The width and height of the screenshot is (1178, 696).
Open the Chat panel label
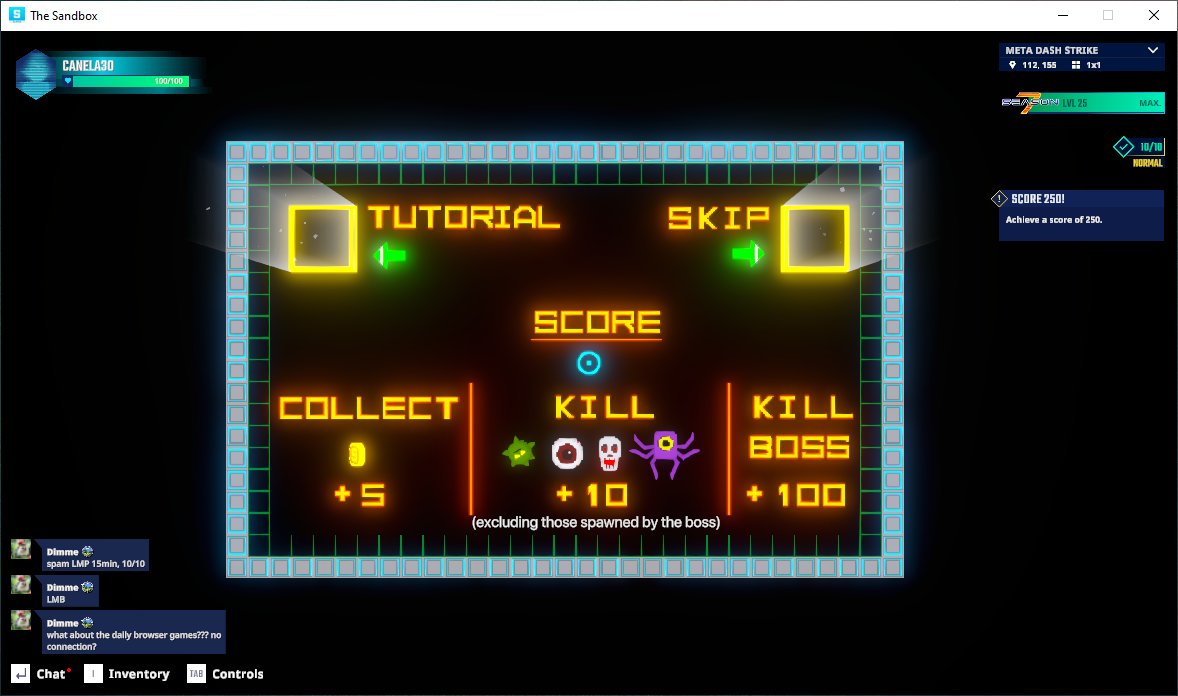pyautogui.click(x=51, y=674)
